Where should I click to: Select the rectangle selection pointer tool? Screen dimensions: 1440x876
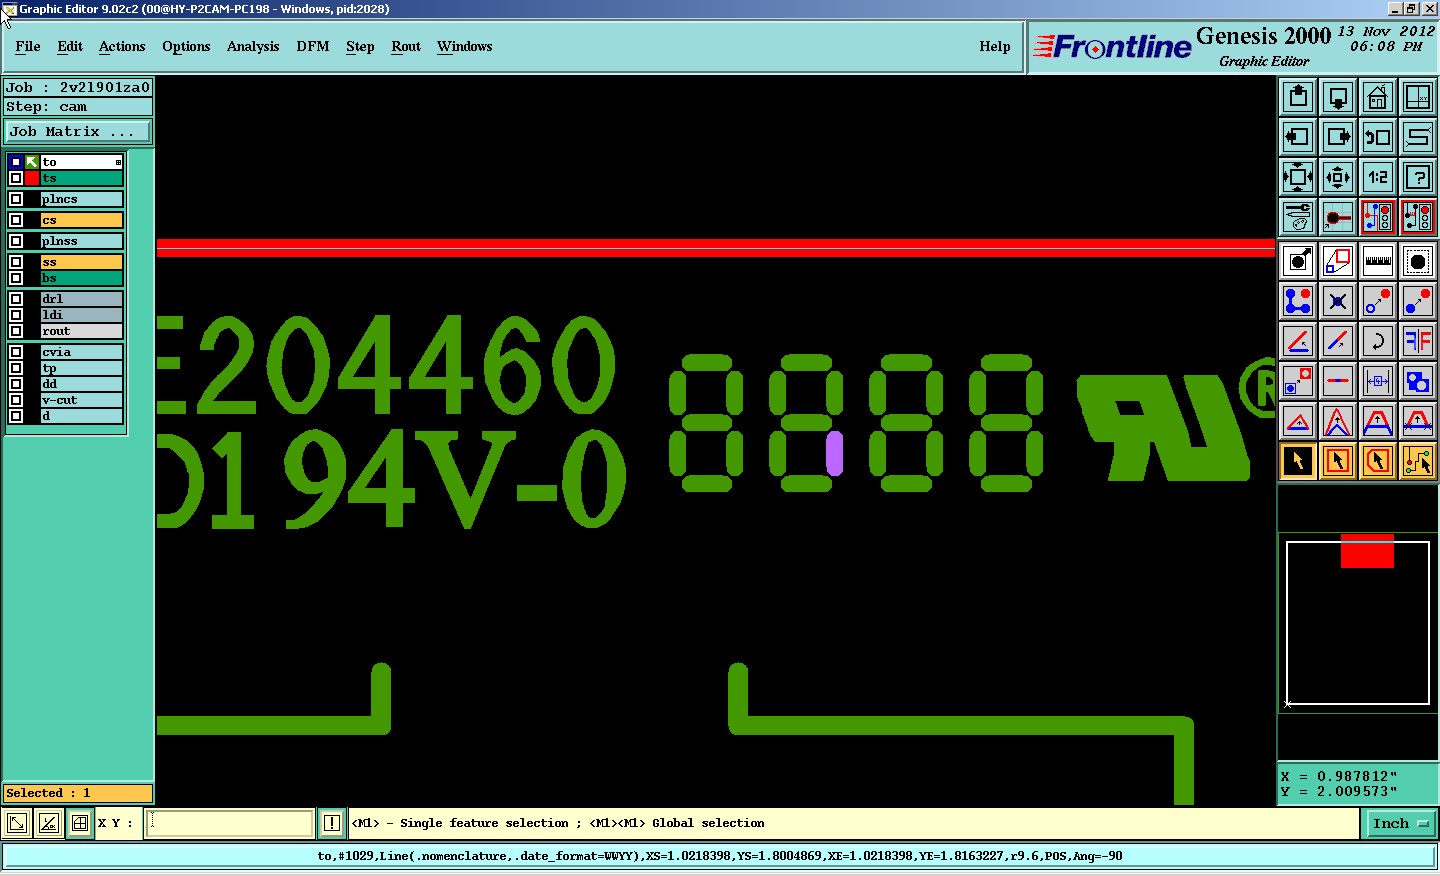pos(1338,461)
